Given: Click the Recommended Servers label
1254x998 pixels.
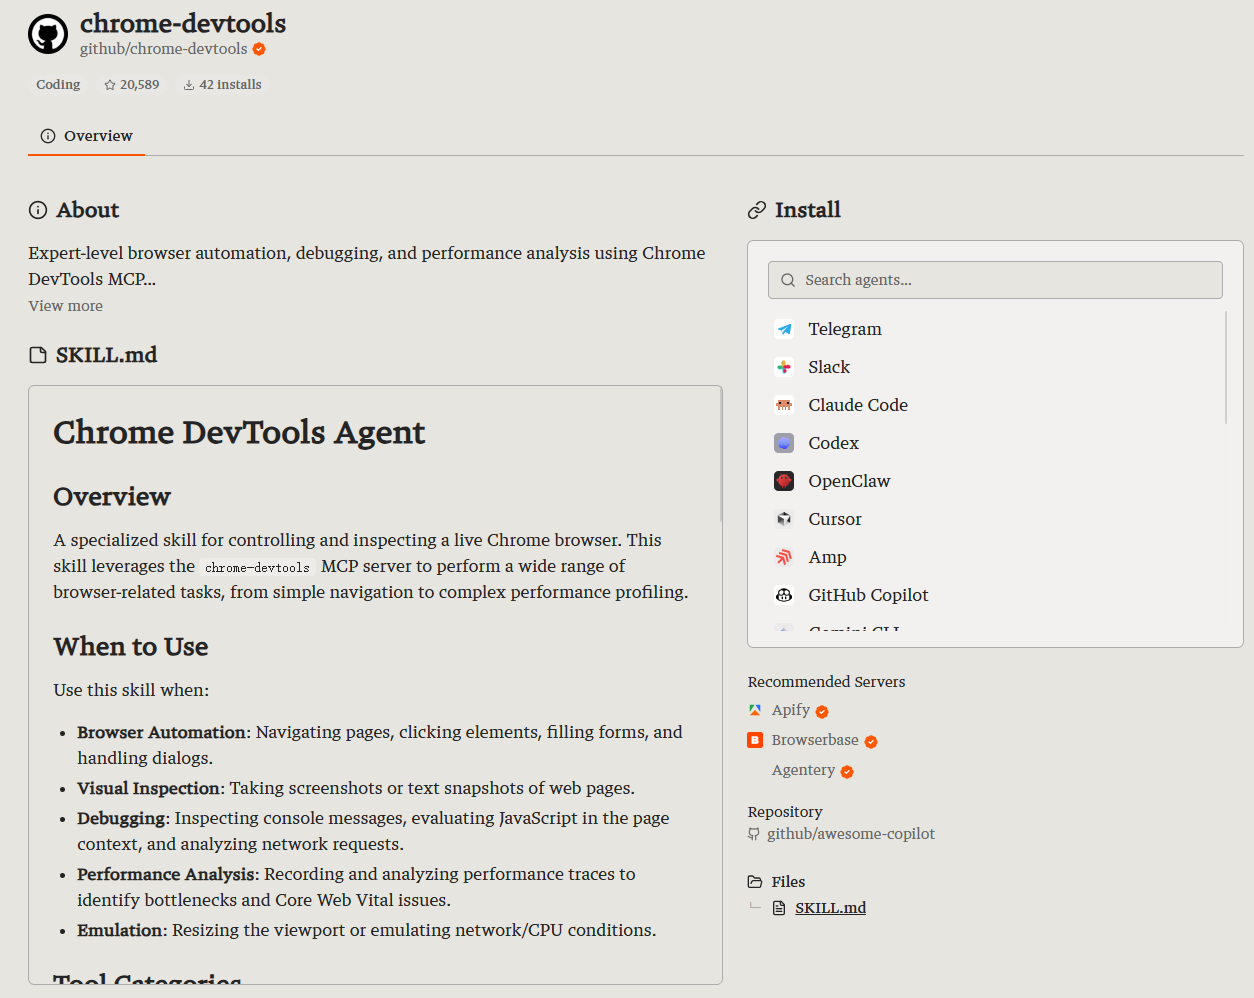Looking at the screenshot, I should 826,682.
